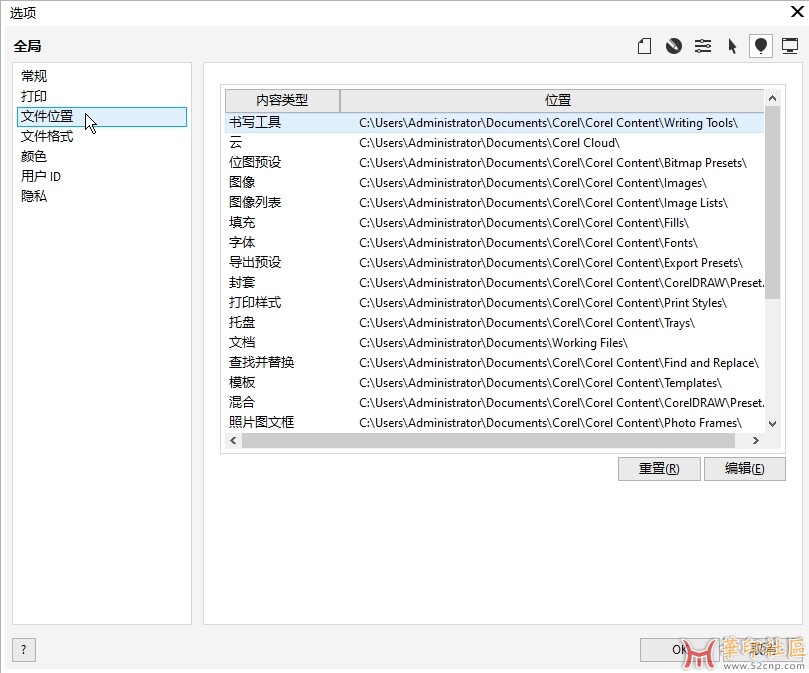
Task: Click the 编辑(E) button
Action: pos(744,468)
